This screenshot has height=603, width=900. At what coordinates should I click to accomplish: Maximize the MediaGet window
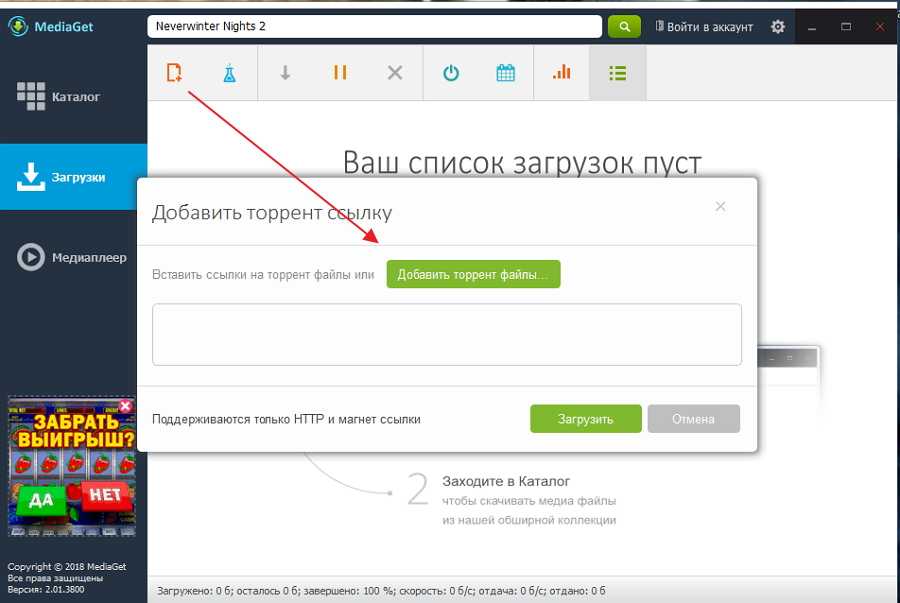[x=846, y=27]
